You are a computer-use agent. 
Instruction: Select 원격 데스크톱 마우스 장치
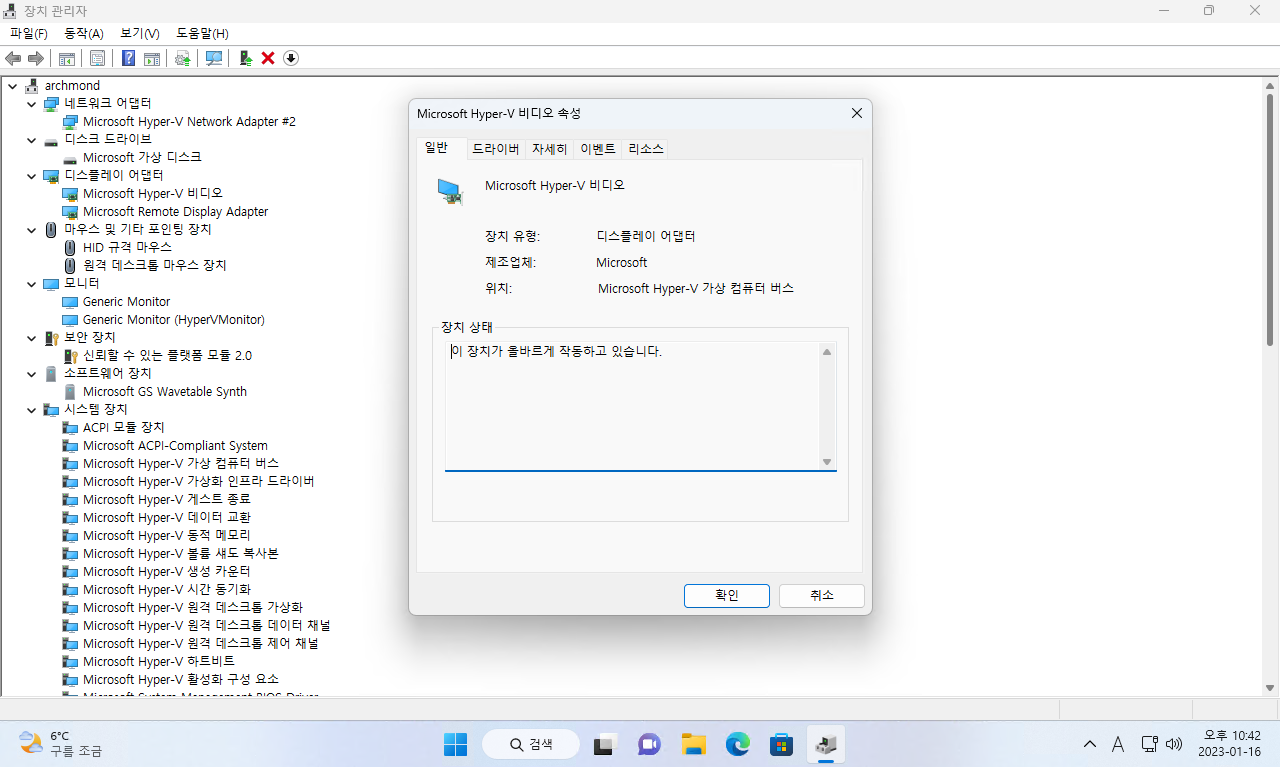point(155,266)
